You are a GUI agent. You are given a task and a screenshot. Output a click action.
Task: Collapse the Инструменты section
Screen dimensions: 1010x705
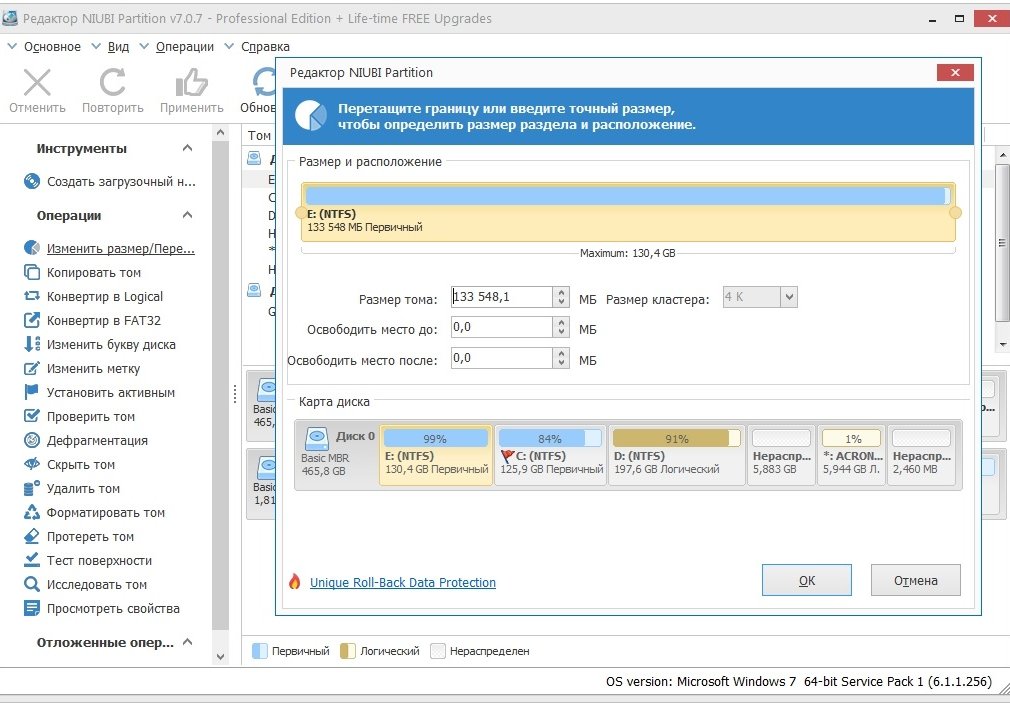[187, 148]
